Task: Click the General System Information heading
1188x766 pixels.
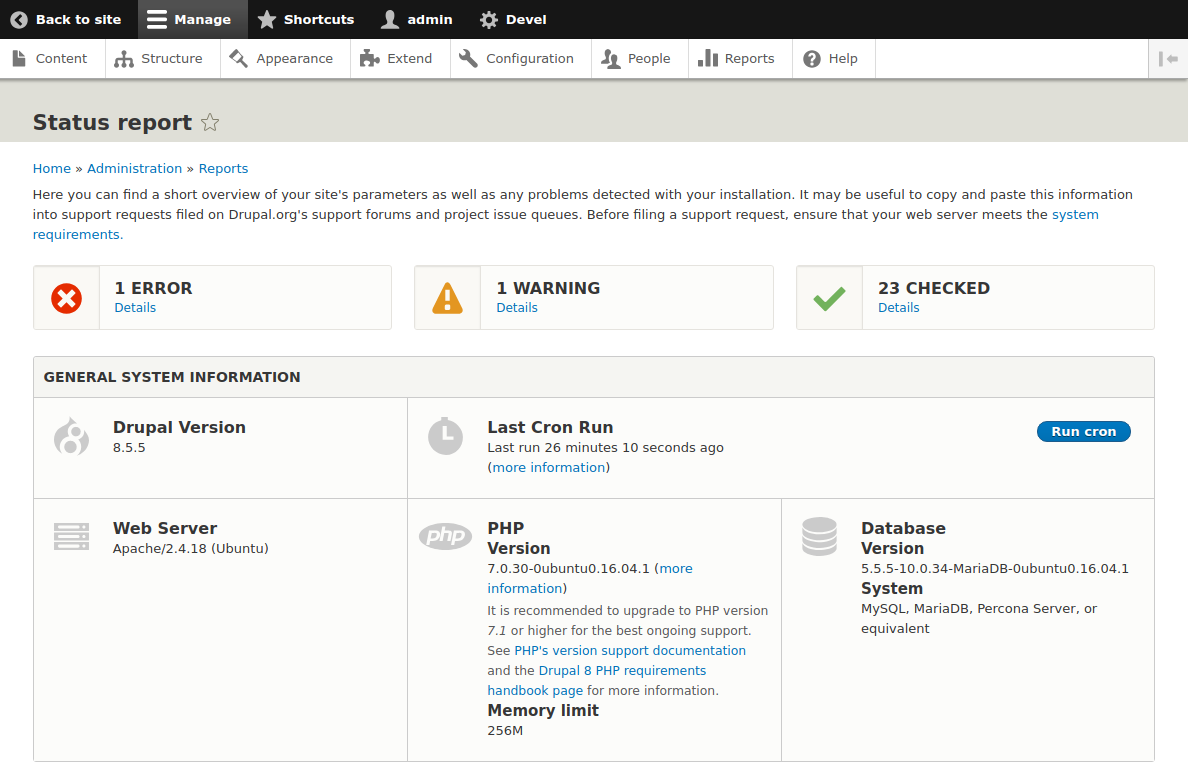Action: tap(172, 377)
